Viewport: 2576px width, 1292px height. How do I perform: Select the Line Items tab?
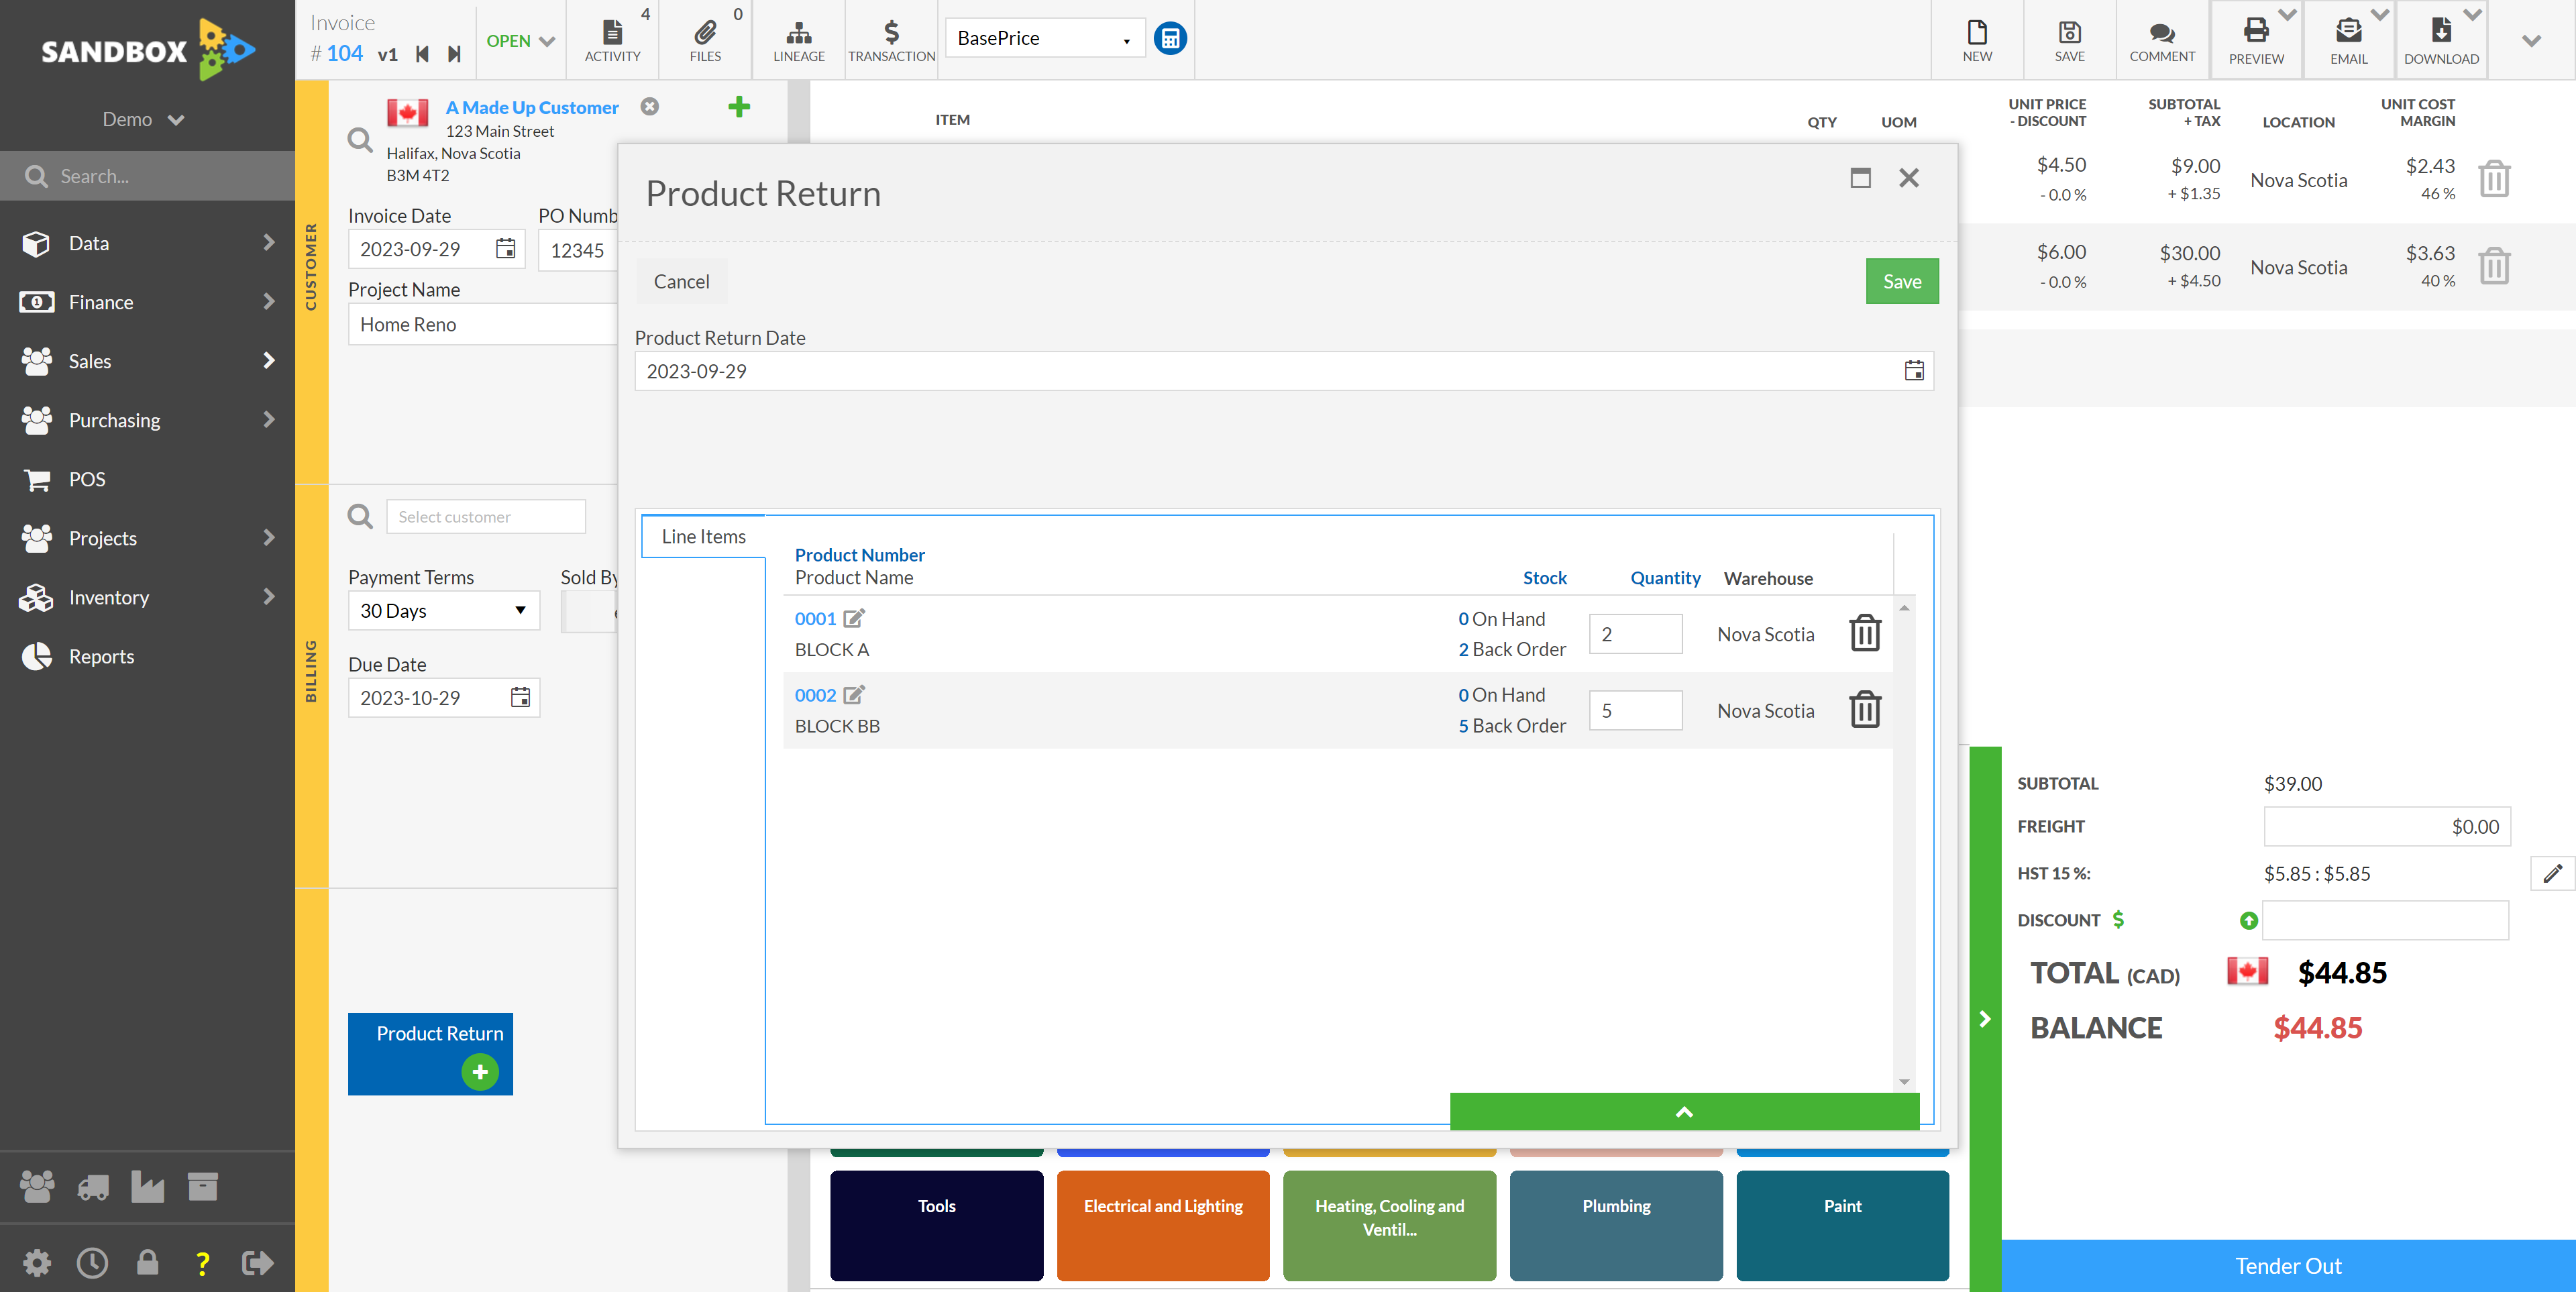703,535
